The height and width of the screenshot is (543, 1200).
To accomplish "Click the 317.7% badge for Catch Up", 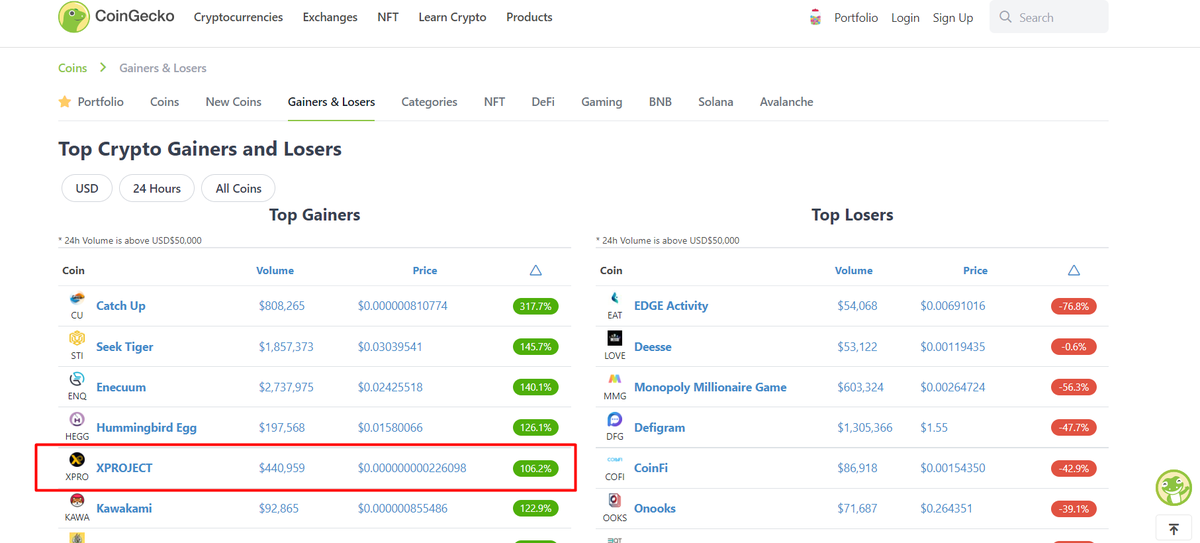I will coord(536,306).
